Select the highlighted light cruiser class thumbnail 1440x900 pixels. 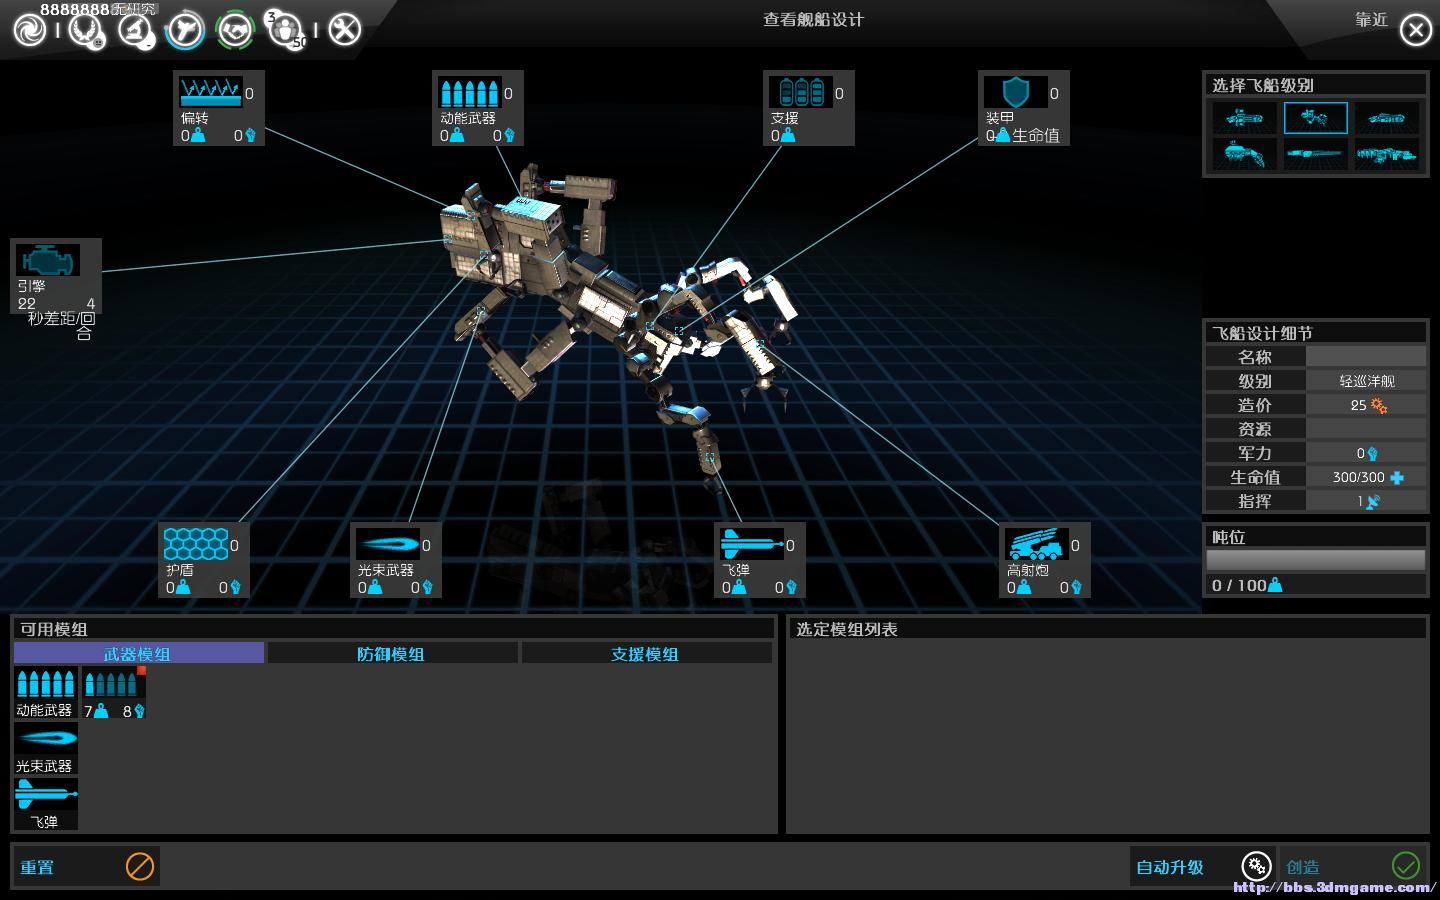pos(1315,118)
